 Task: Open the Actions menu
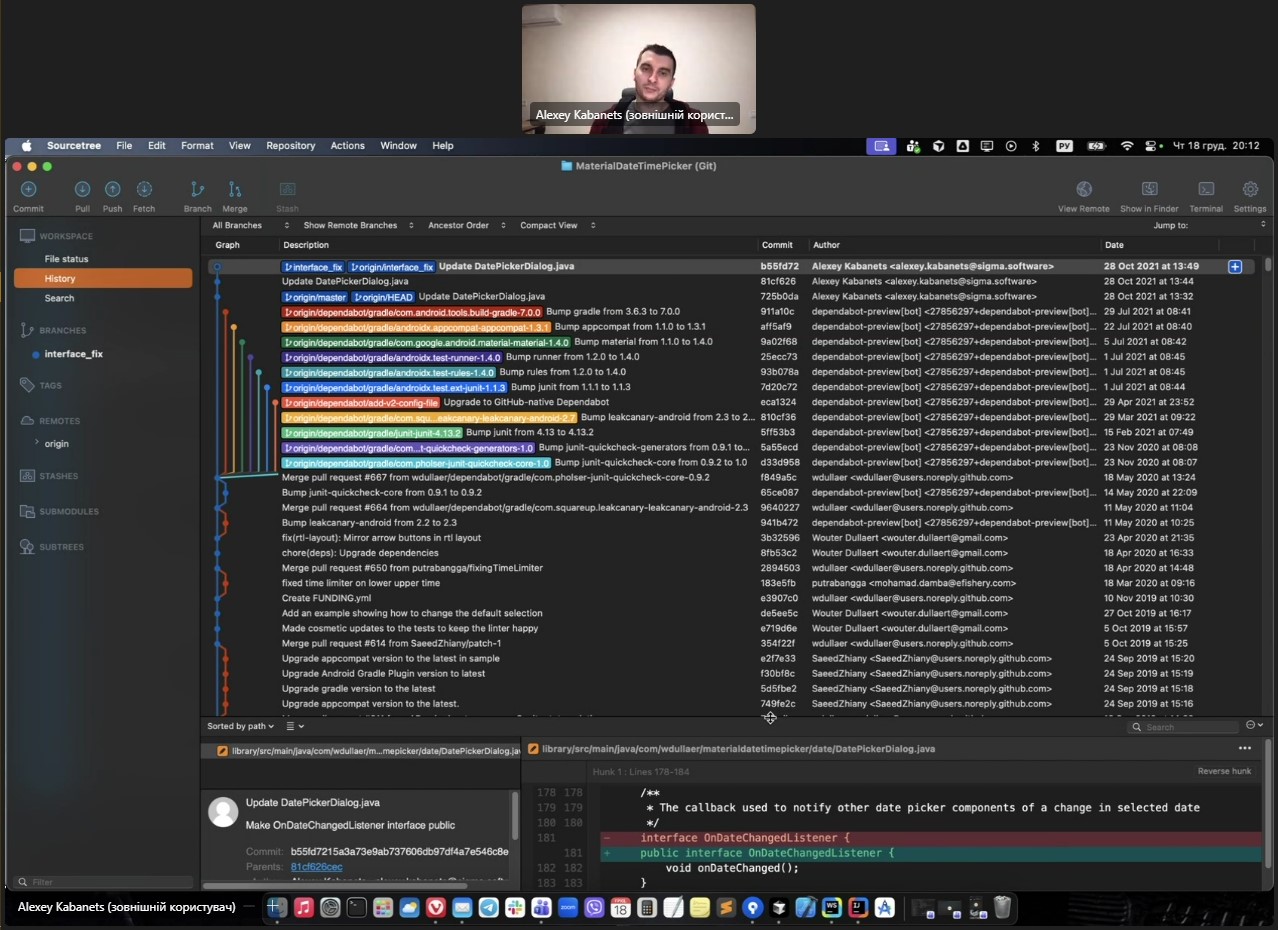click(347, 146)
